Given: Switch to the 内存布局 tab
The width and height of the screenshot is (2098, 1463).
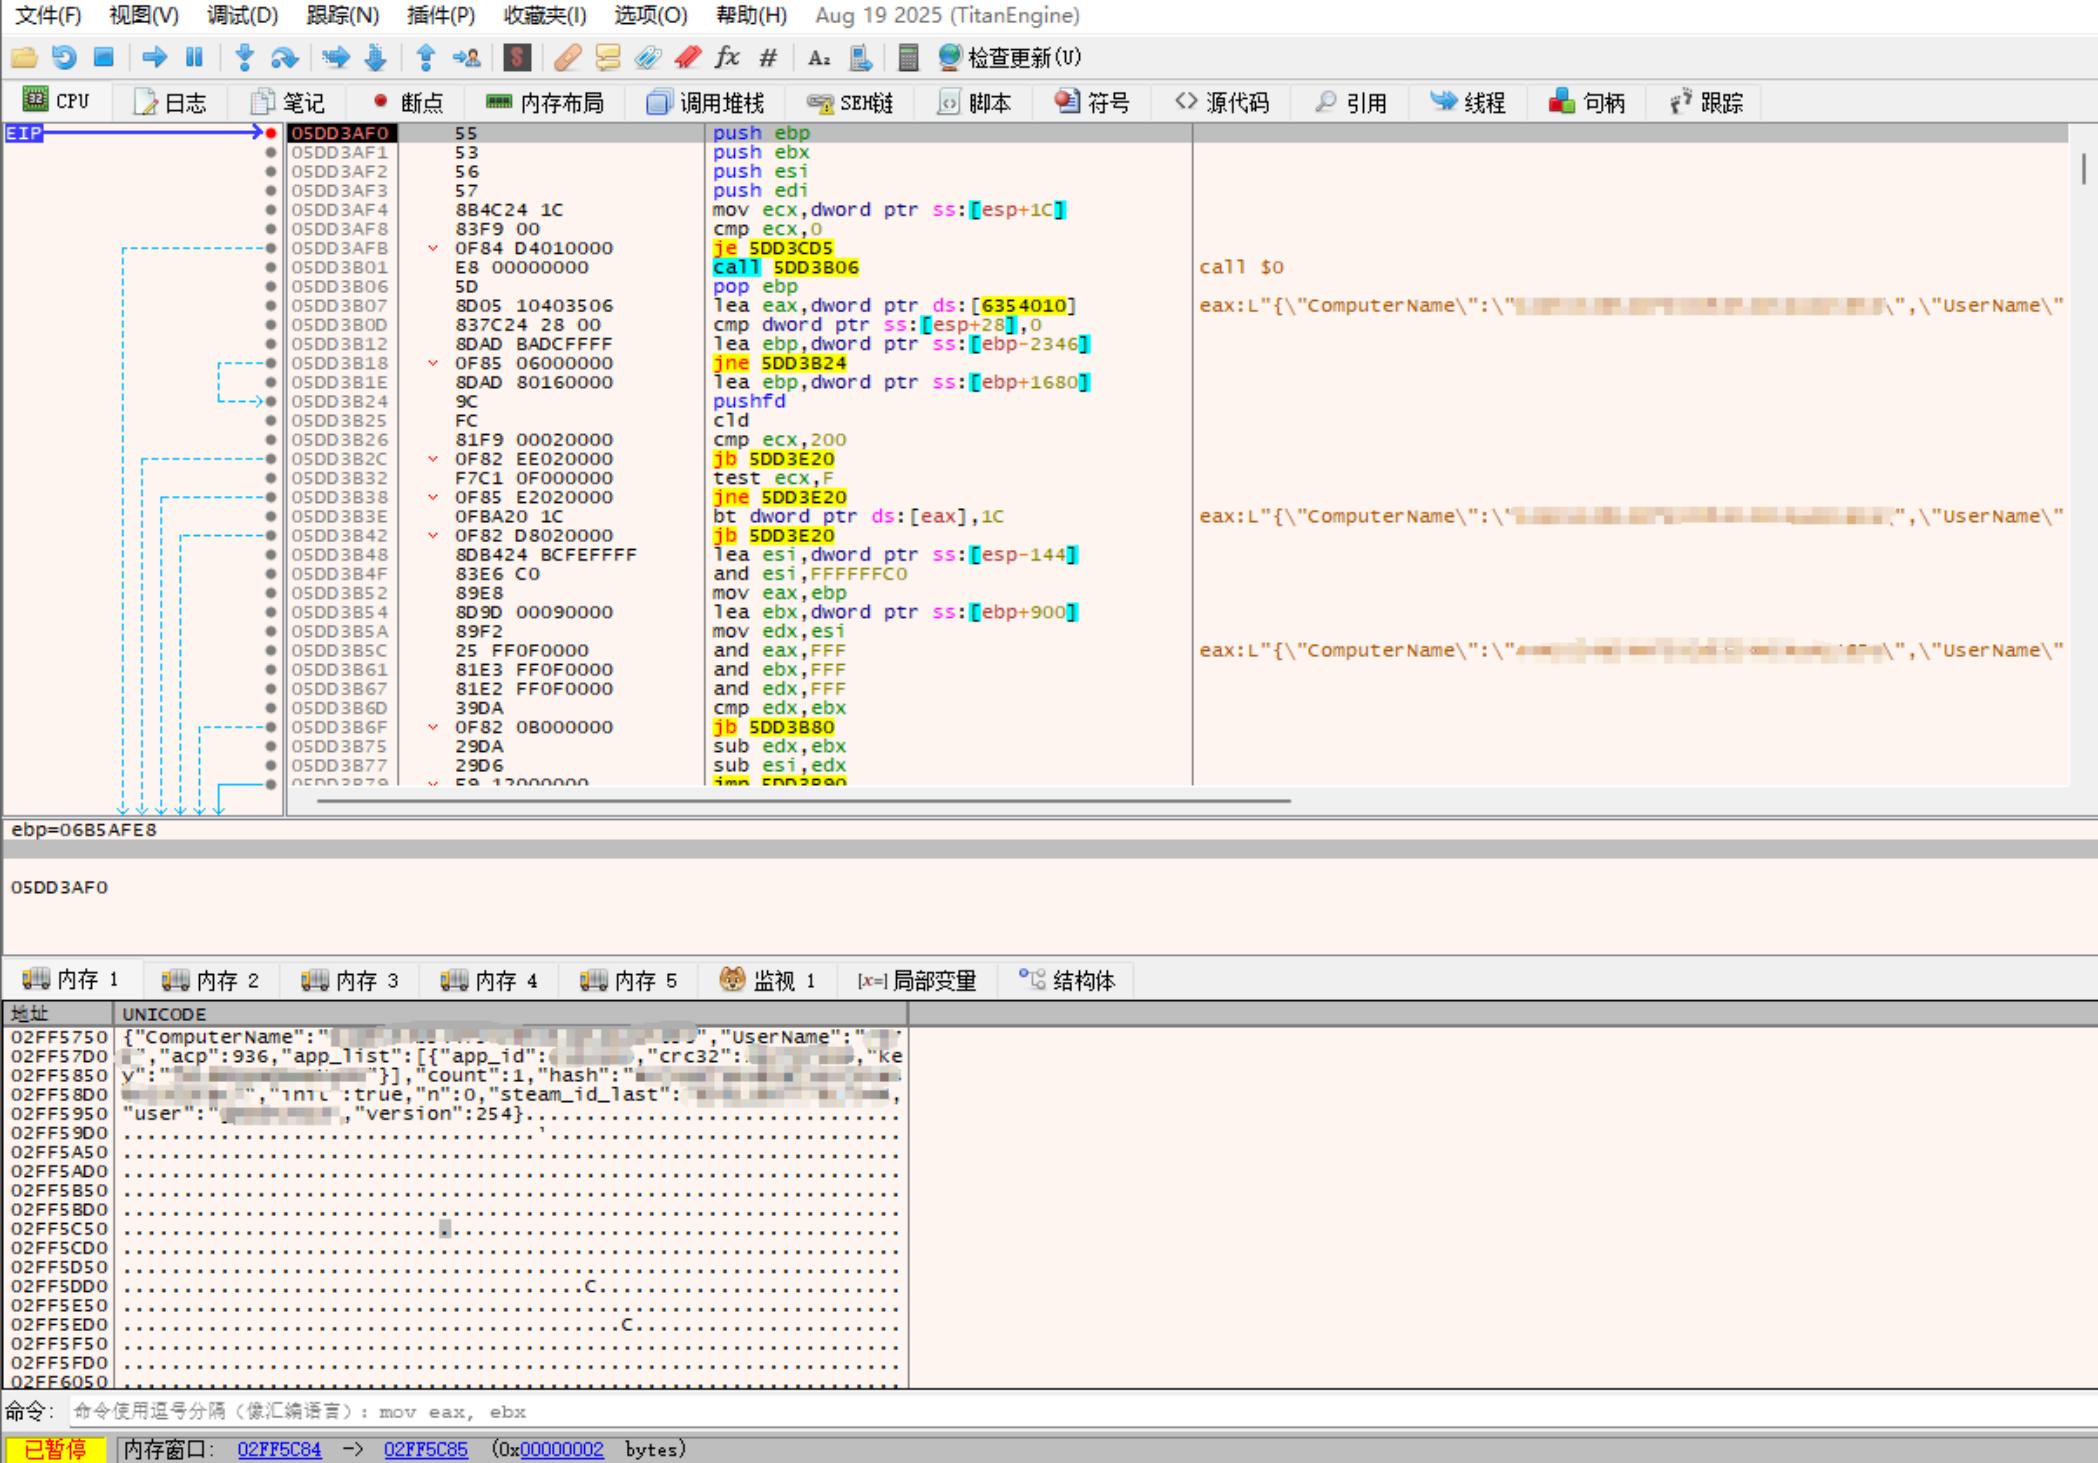Looking at the screenshot, I should pos(544,103).
